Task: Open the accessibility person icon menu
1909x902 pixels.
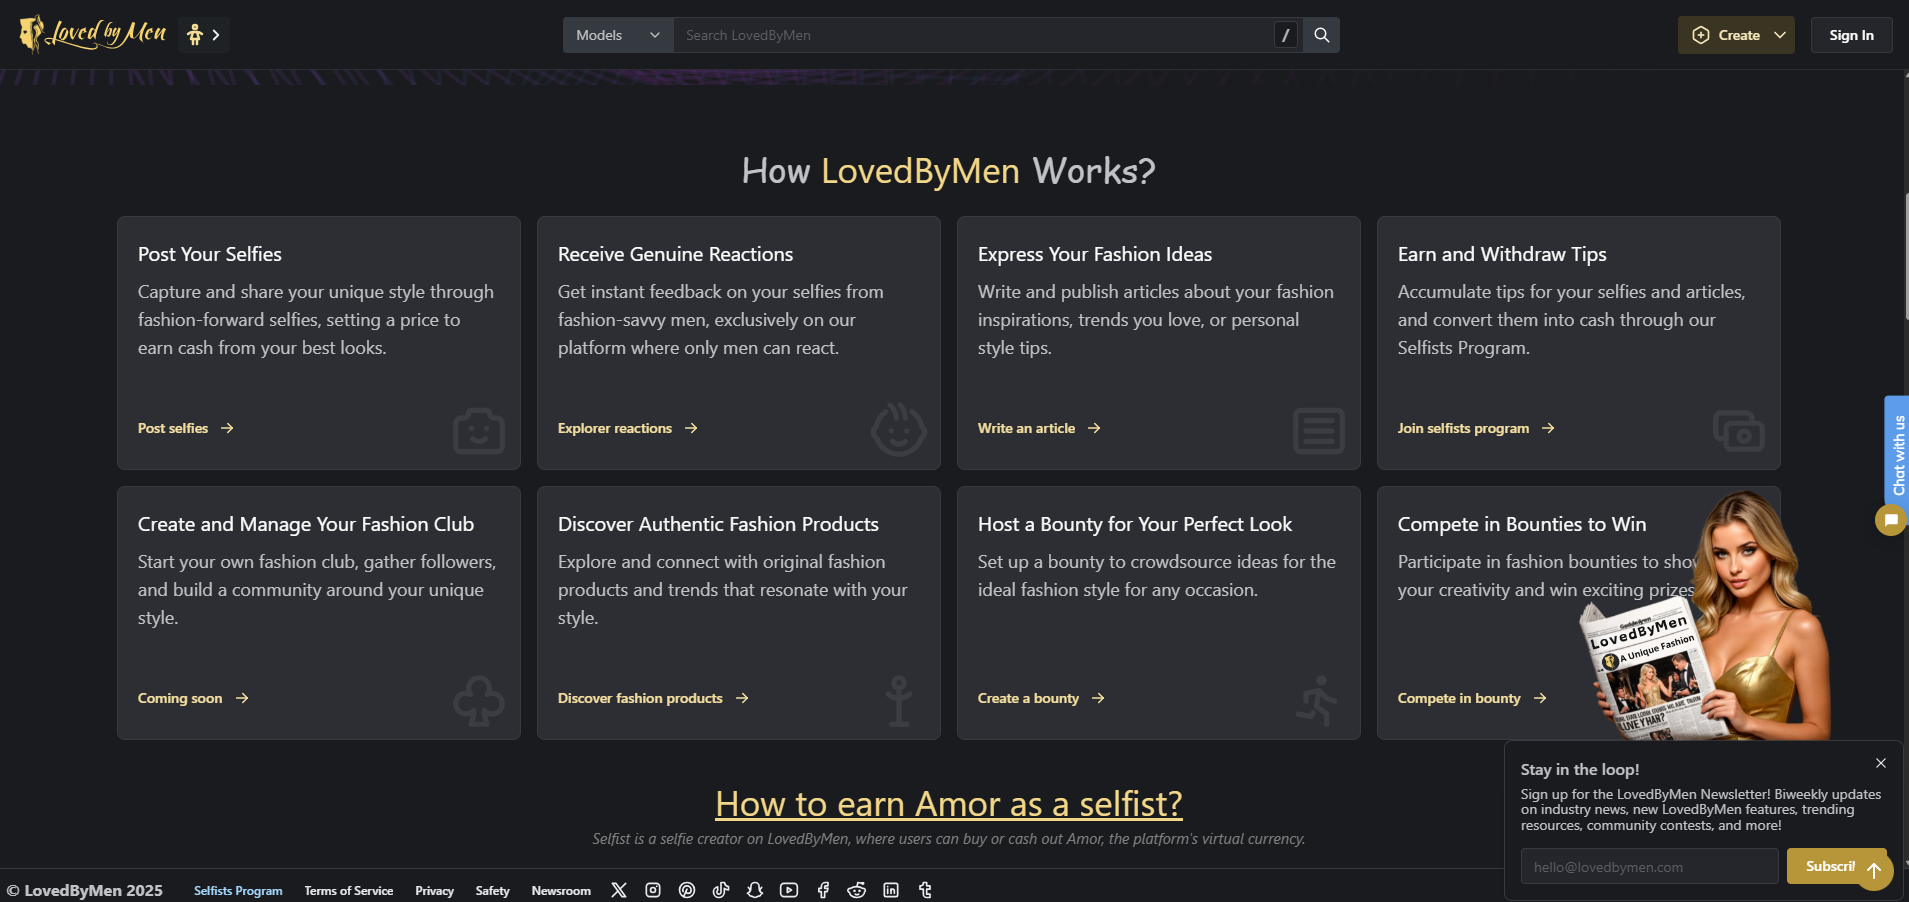Action: point(204,35)
